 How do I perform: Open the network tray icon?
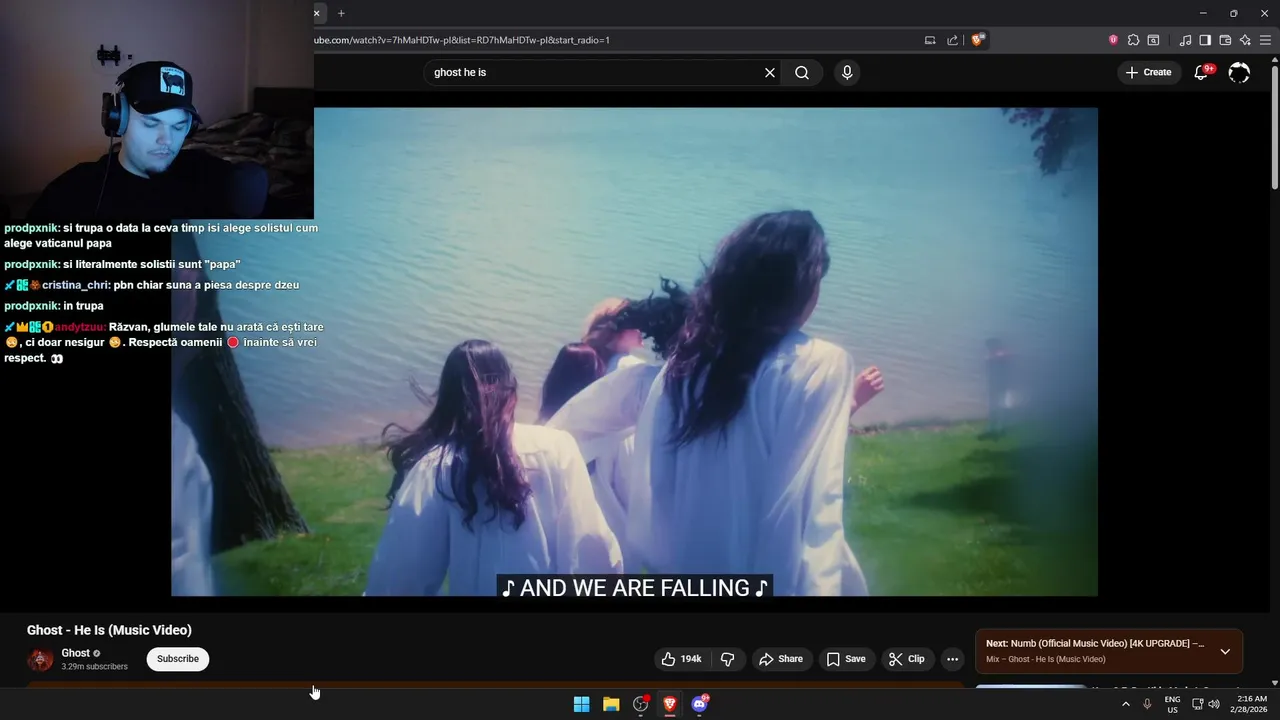(1198, 704)
